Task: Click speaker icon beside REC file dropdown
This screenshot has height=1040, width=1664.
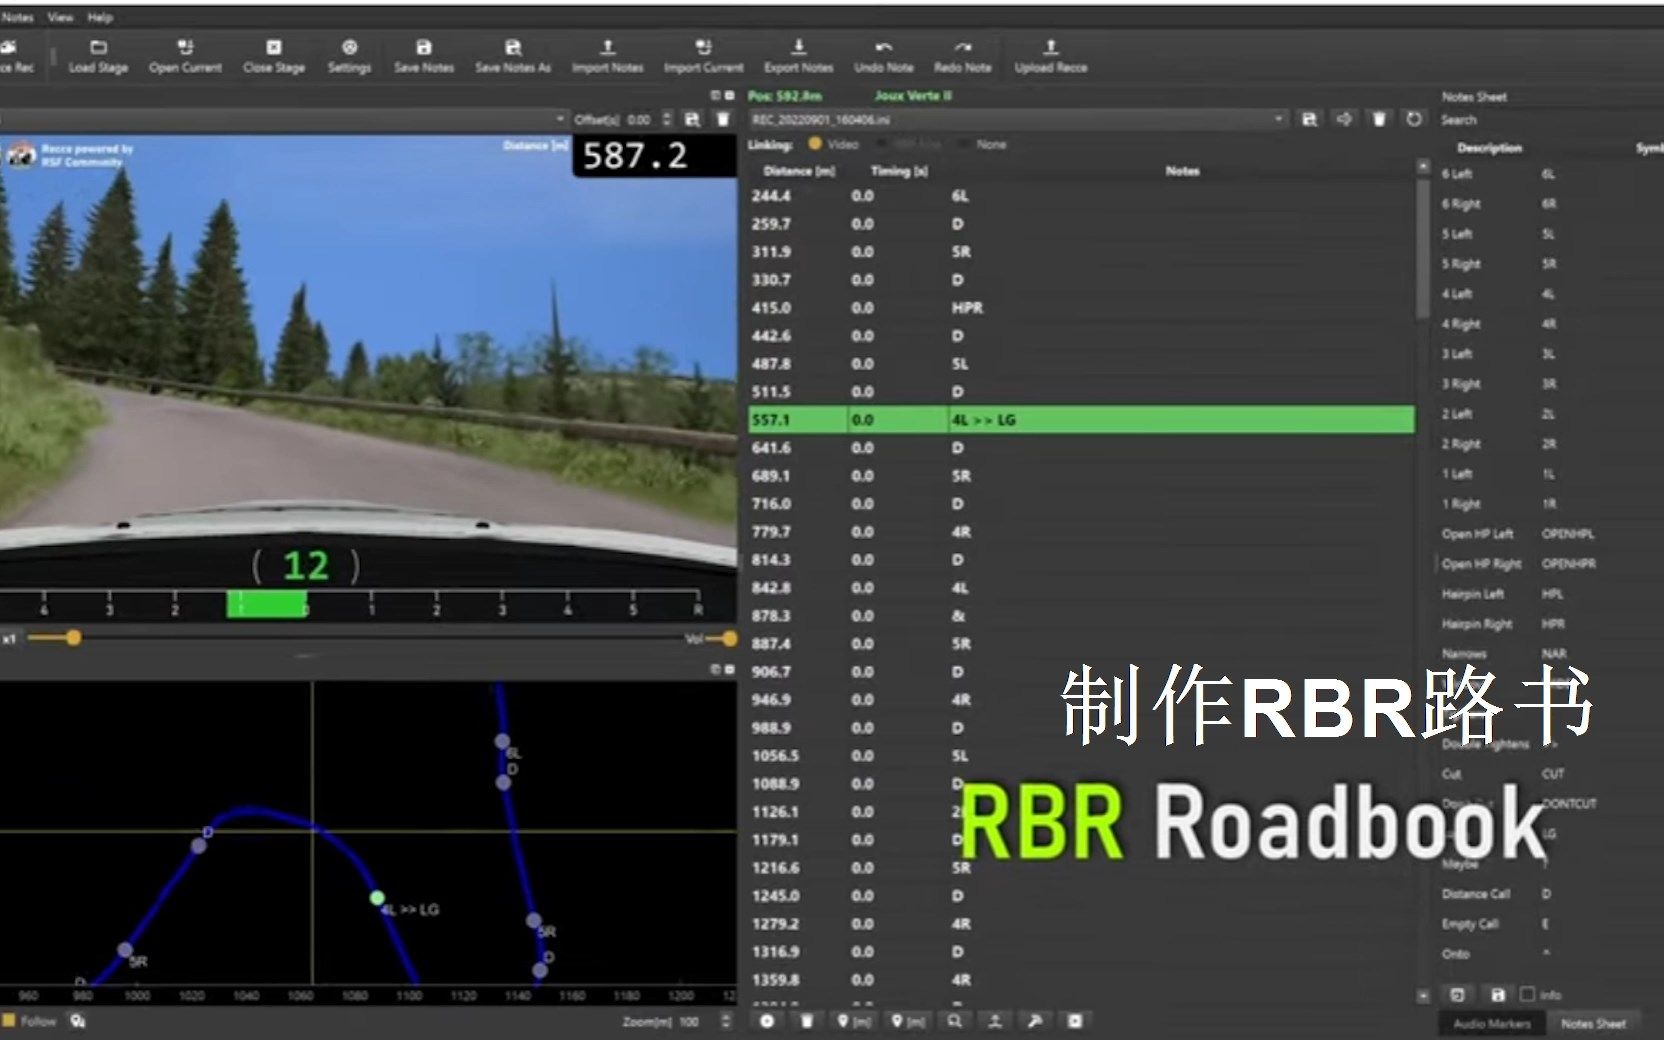Action: (1344, 119)
